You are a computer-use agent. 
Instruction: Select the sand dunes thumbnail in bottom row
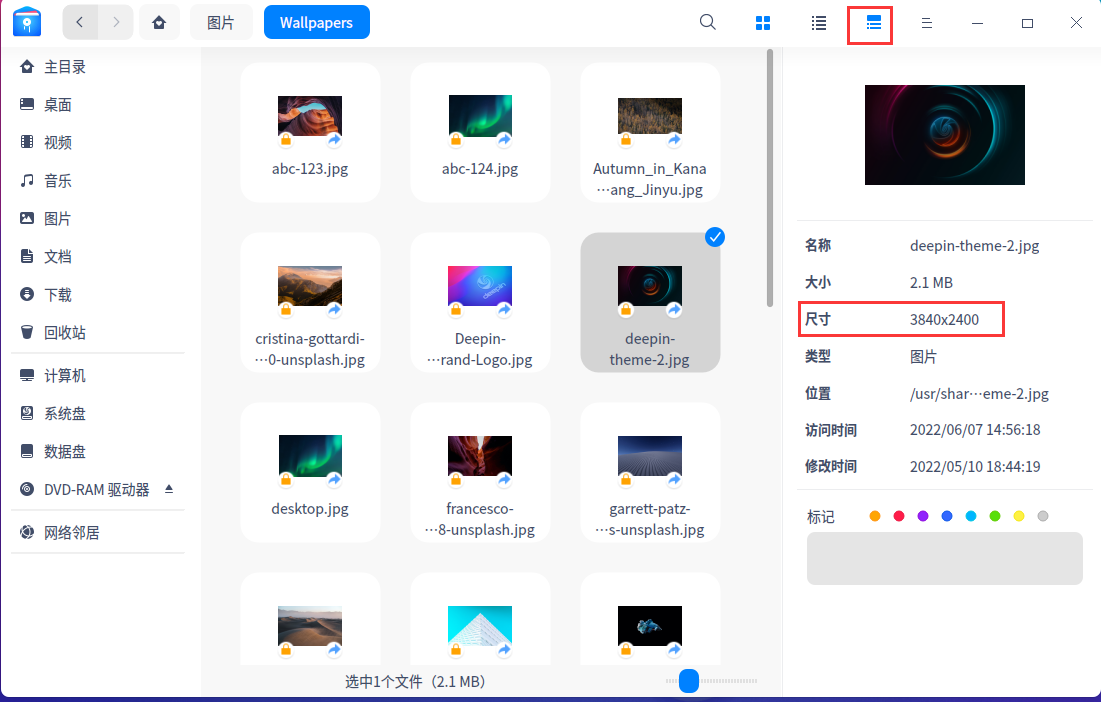click(x=310, y=626)
